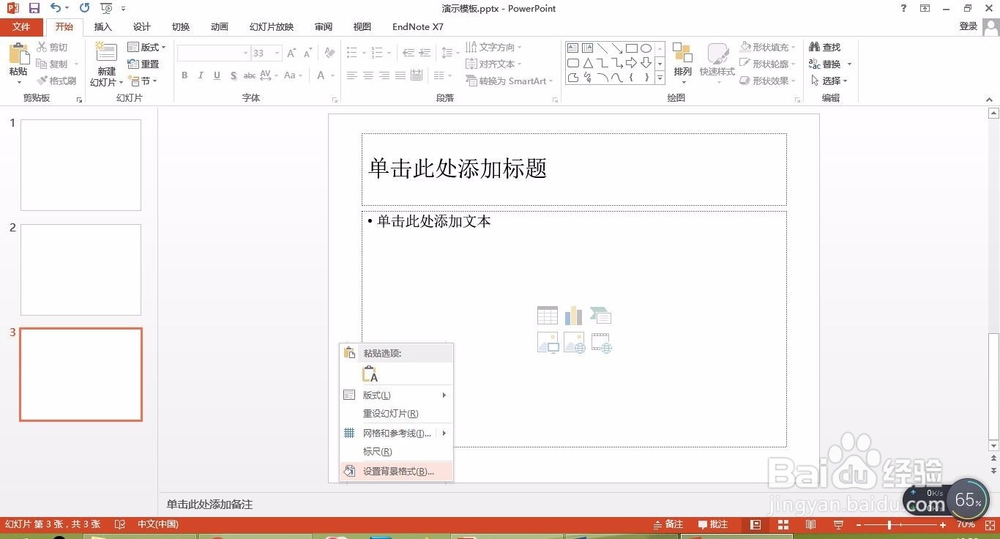This screenshot has height=539, width=1000.
Task: Switch to Slide Sorter view icon
Action: coord(783,524)
